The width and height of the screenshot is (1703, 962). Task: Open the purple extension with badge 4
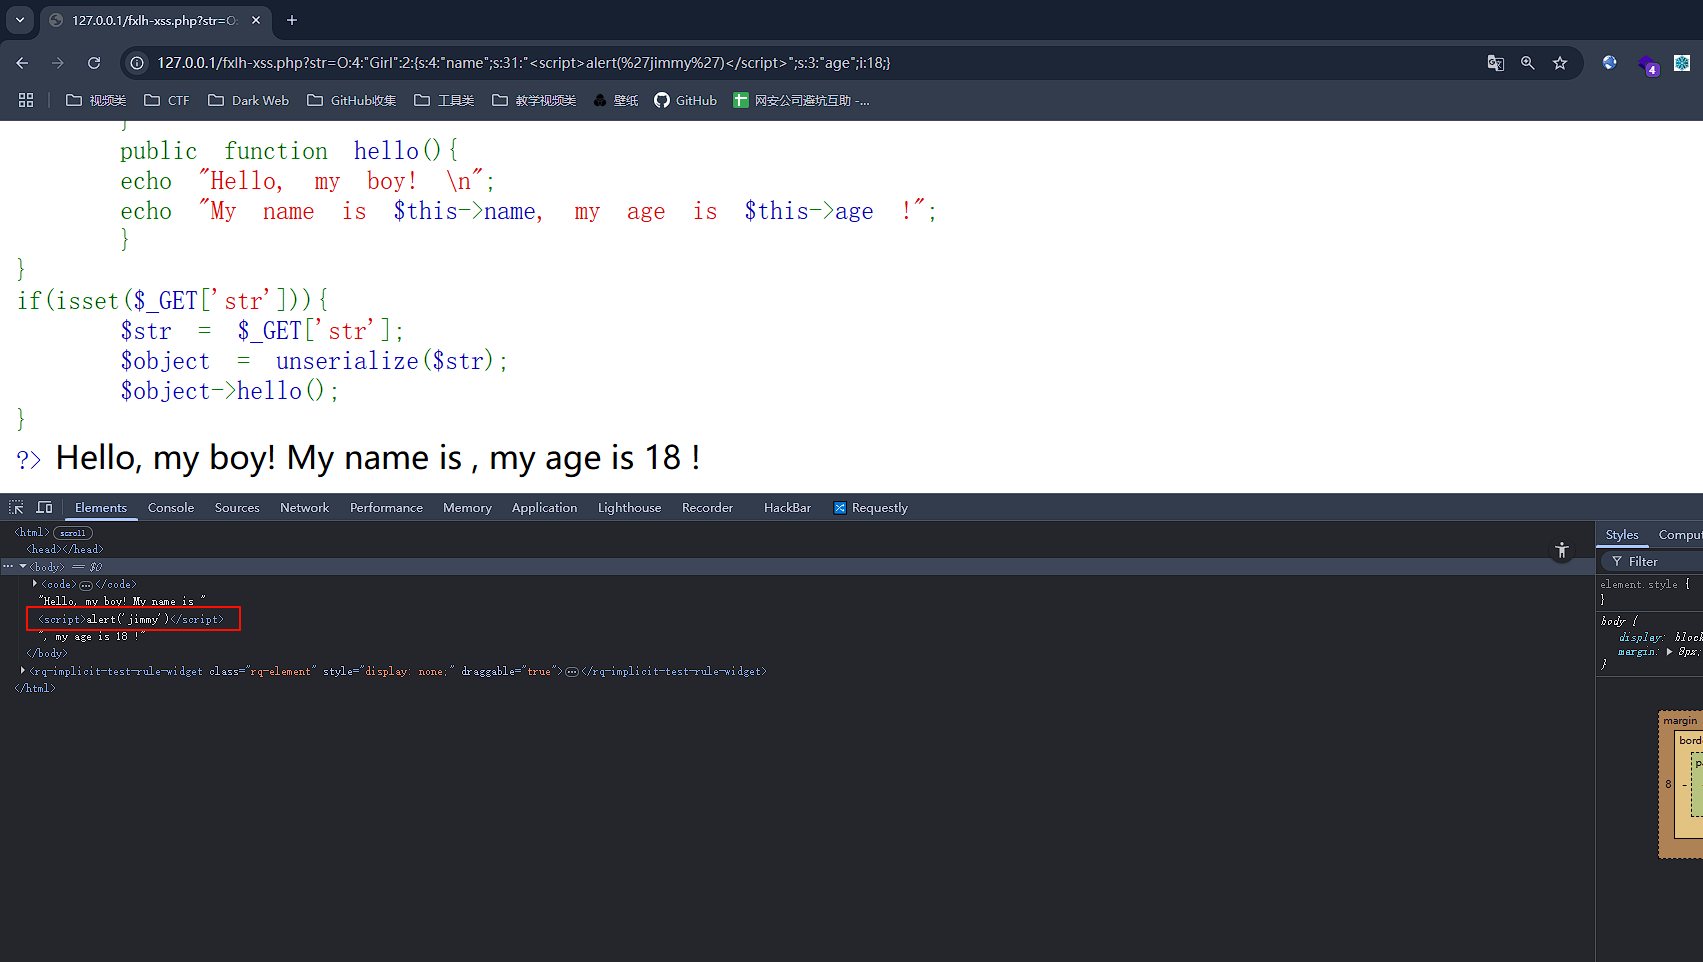(x=1647, y=65)
